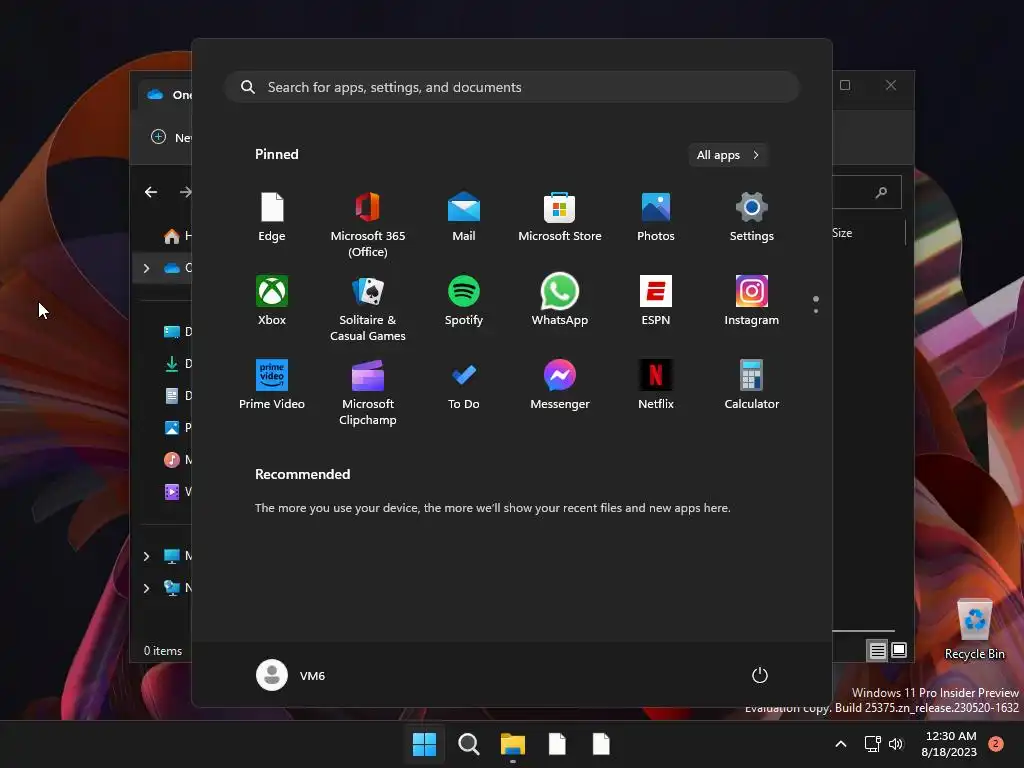Switch File Explorer to large thumbnails view
This screenshot has width=1024, height=768.
tap(899, 650)
